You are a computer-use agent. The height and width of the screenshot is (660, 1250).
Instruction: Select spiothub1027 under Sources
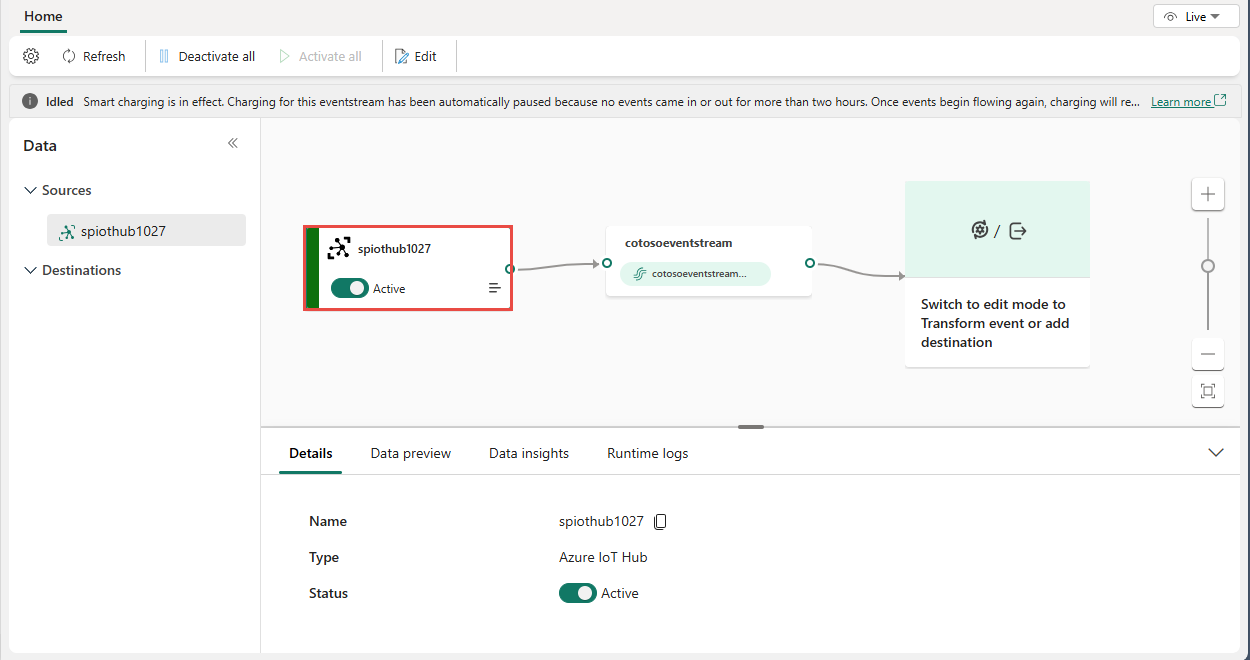[146, 230]
